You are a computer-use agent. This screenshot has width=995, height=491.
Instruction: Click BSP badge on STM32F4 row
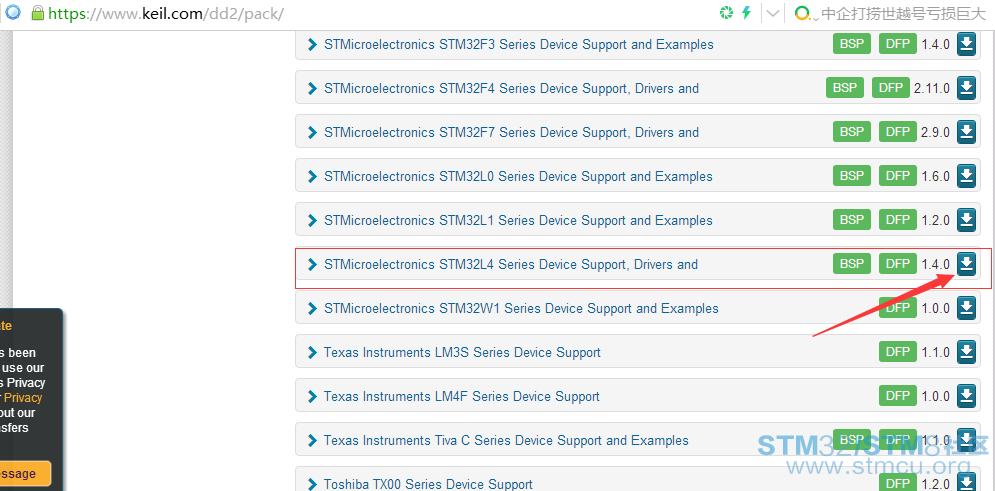845,88
